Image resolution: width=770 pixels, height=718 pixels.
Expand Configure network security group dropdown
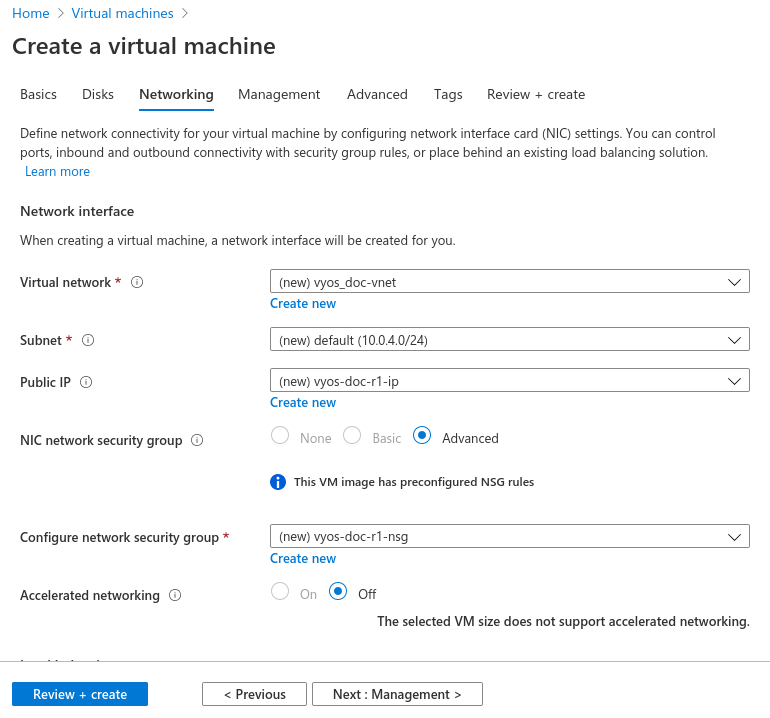(x=509, y=536)
